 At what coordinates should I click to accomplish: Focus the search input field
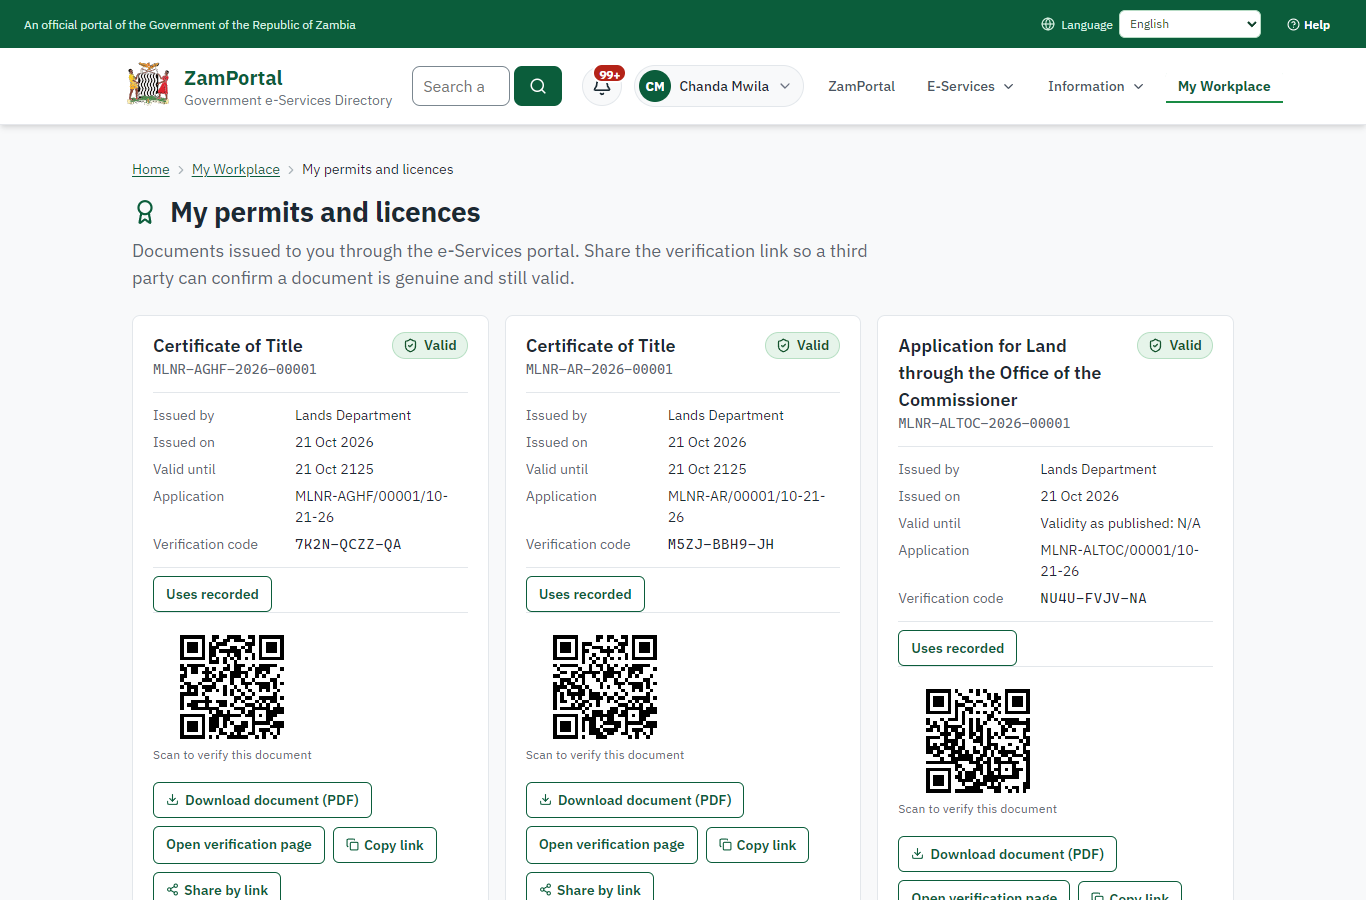pyautogui.click(x=461, y=86)
